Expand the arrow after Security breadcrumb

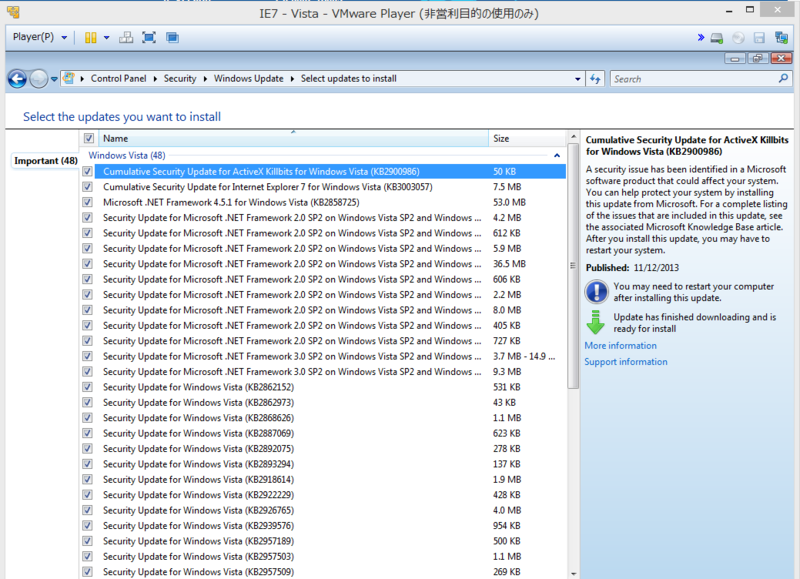(x=205, y=79)
